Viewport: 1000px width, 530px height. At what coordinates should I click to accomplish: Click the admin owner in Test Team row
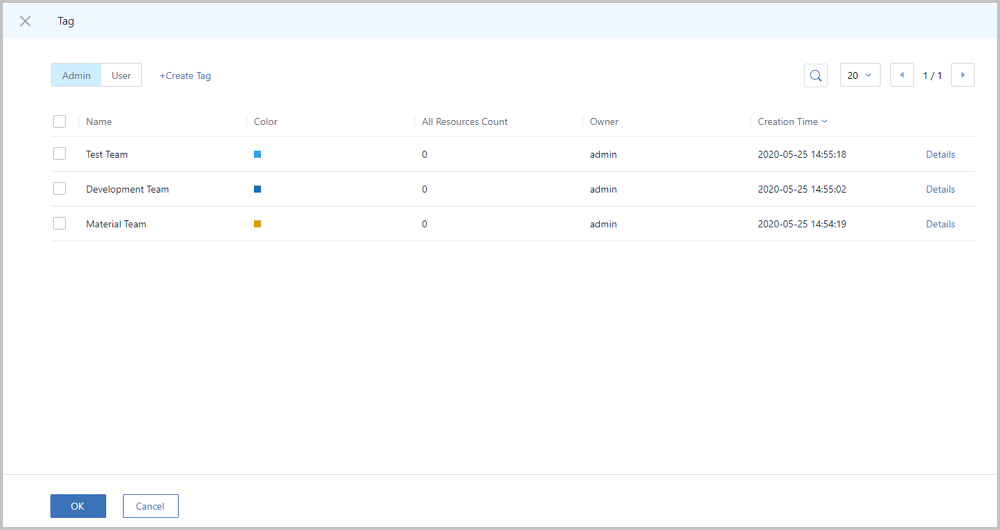[x=603, y=154]
